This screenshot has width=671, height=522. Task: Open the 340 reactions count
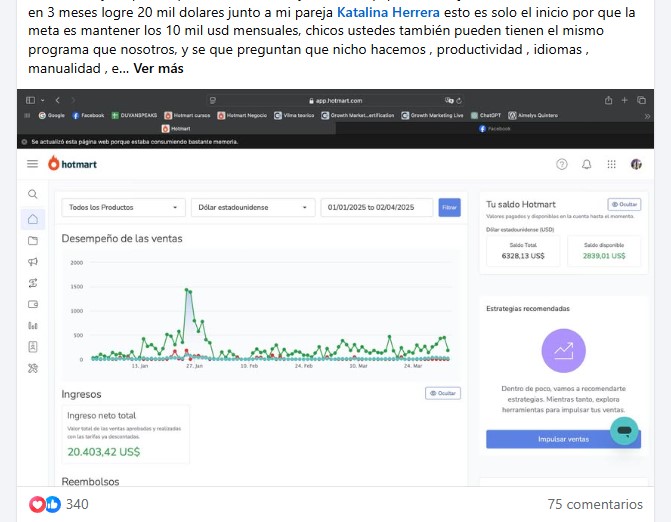coord(77,504)
